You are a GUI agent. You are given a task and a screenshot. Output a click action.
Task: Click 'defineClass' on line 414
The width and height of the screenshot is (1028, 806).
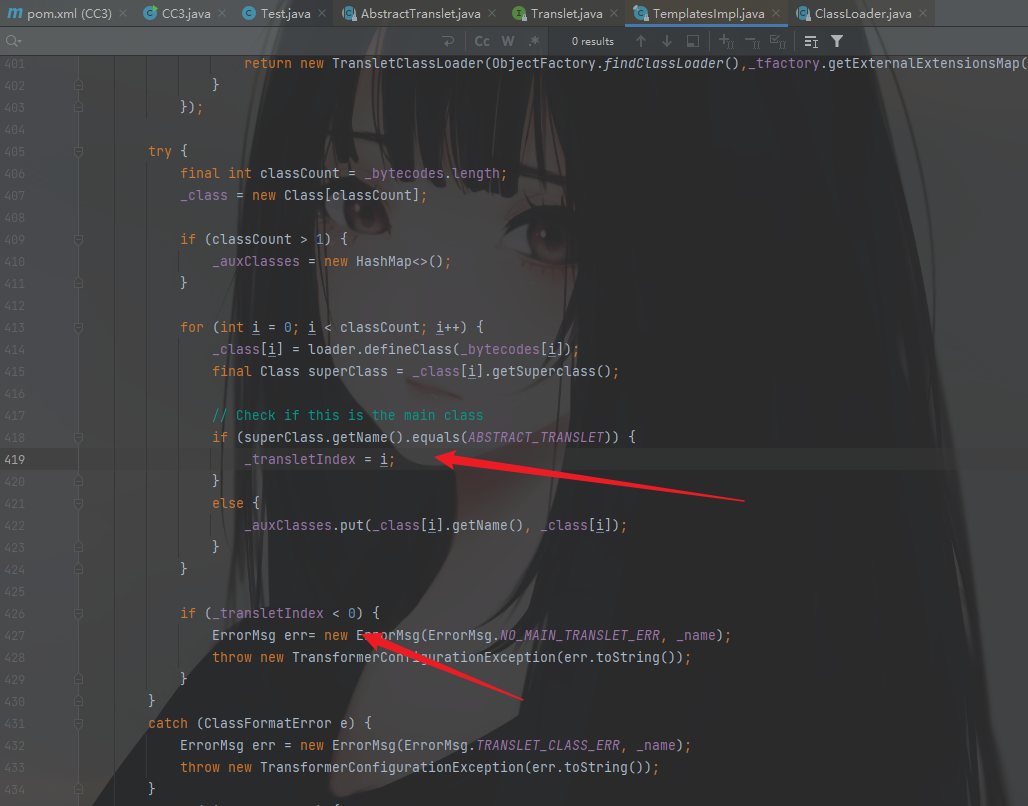point(408,349)
